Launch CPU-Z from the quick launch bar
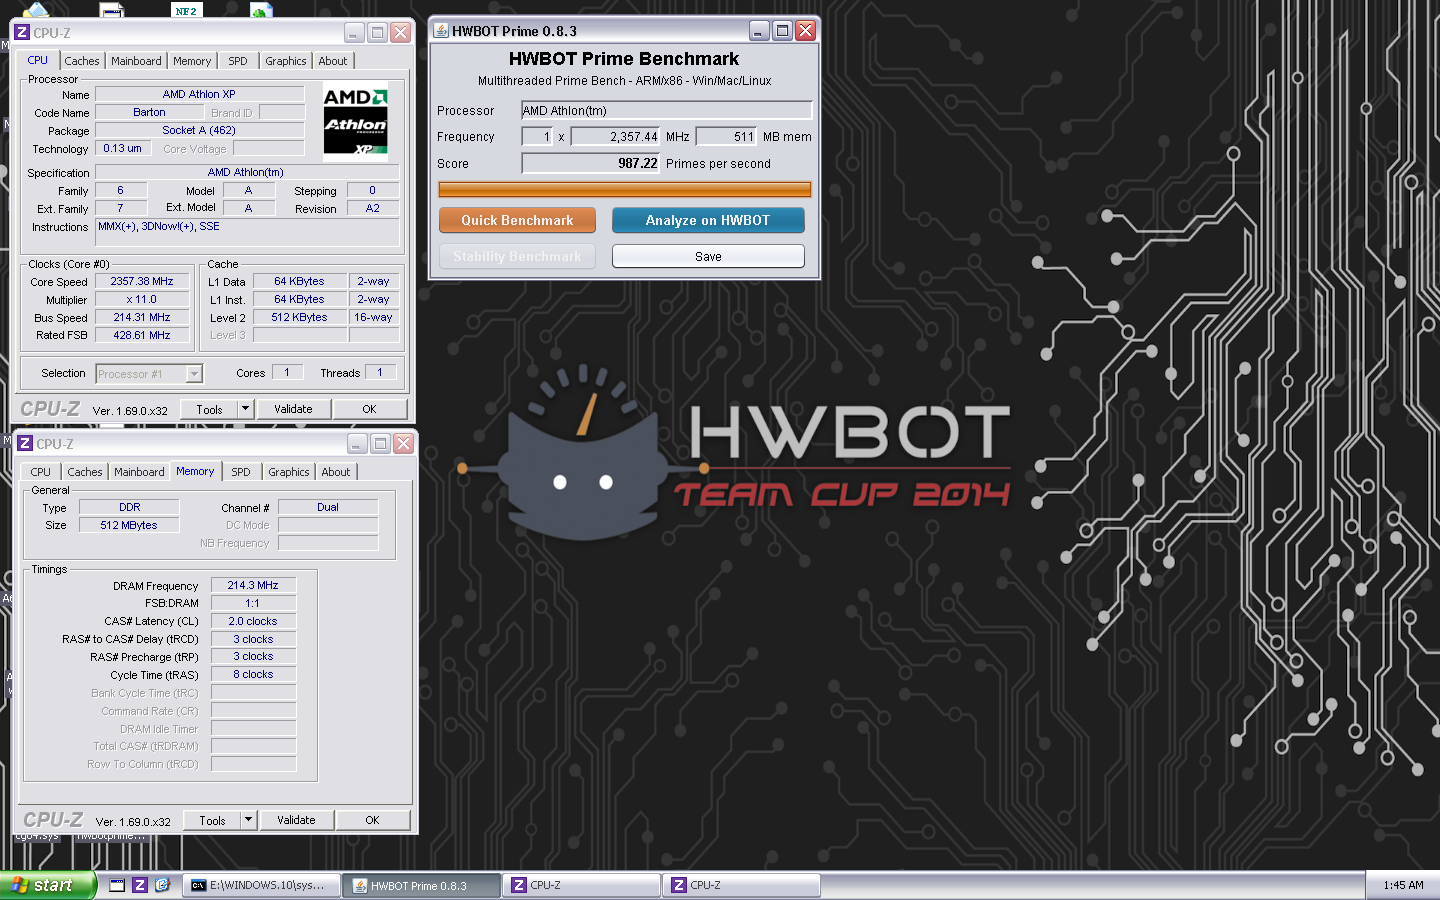This screenshot has height=900, width=1440. click(140, 885)
